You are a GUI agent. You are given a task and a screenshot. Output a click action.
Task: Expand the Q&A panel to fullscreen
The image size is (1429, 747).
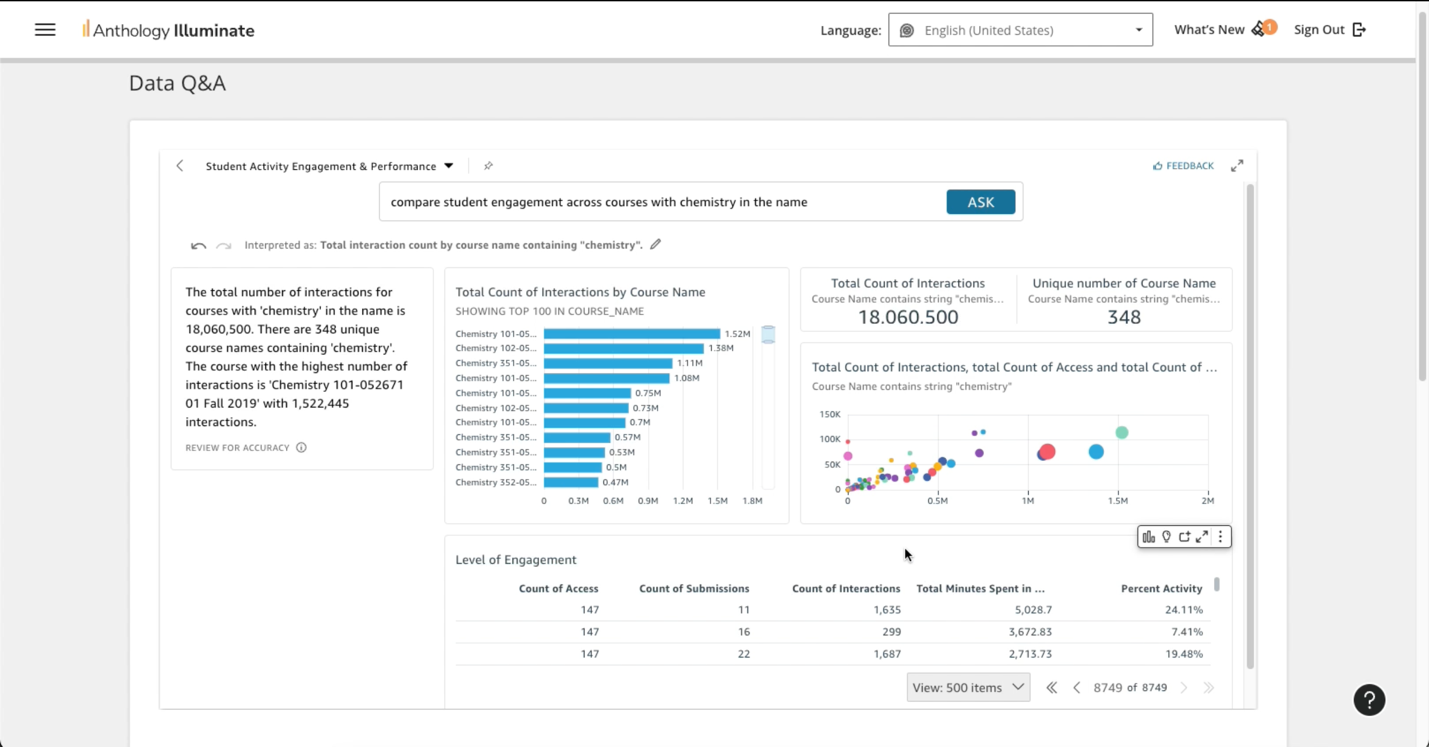click(1237, 166)
